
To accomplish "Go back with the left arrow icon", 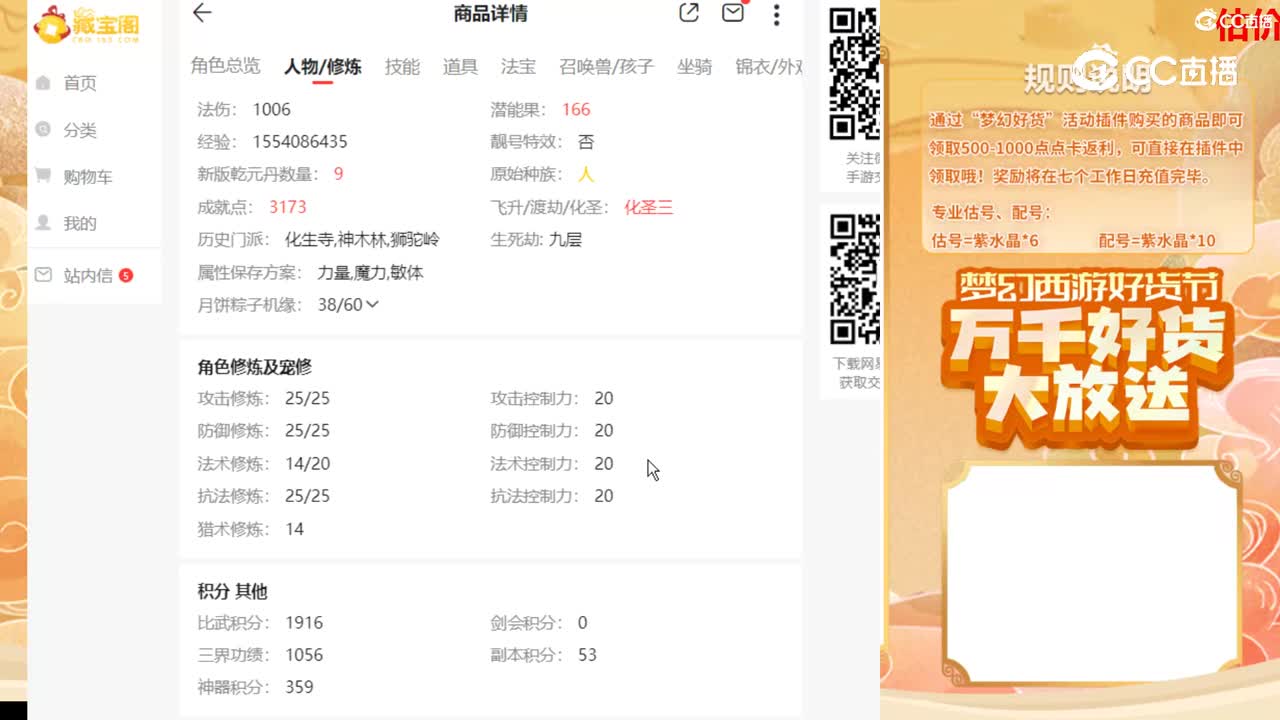I will click(x=202, y=13).
